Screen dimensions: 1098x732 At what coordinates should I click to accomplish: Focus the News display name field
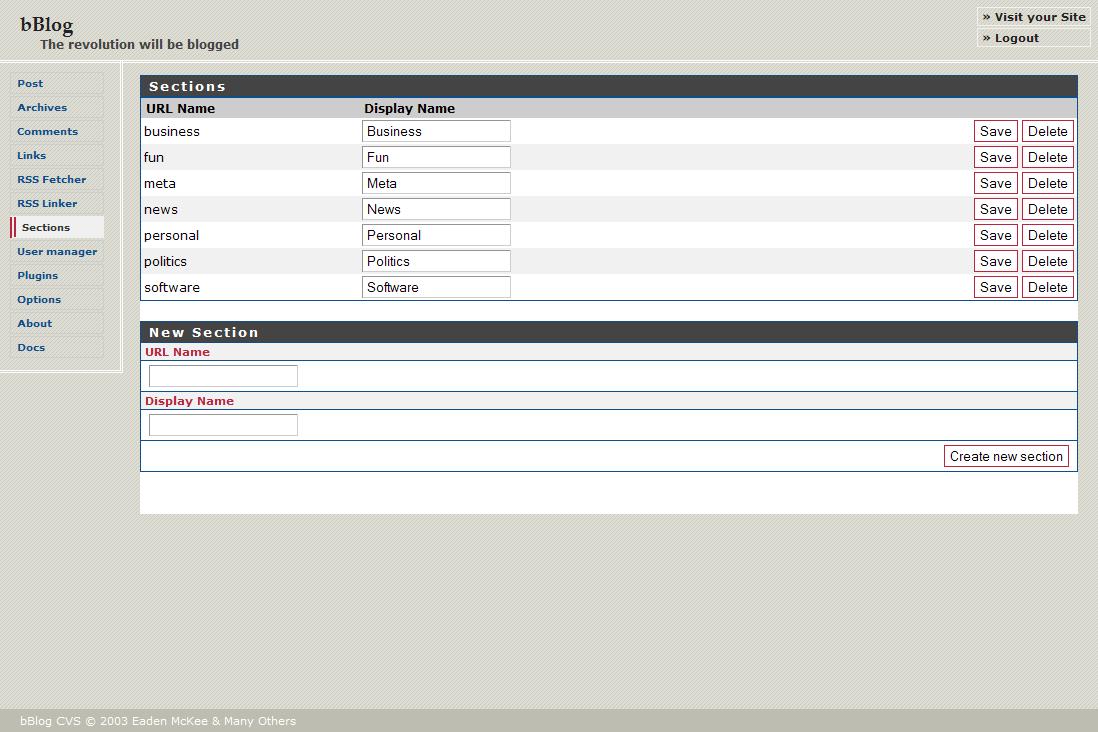[436, 209]
